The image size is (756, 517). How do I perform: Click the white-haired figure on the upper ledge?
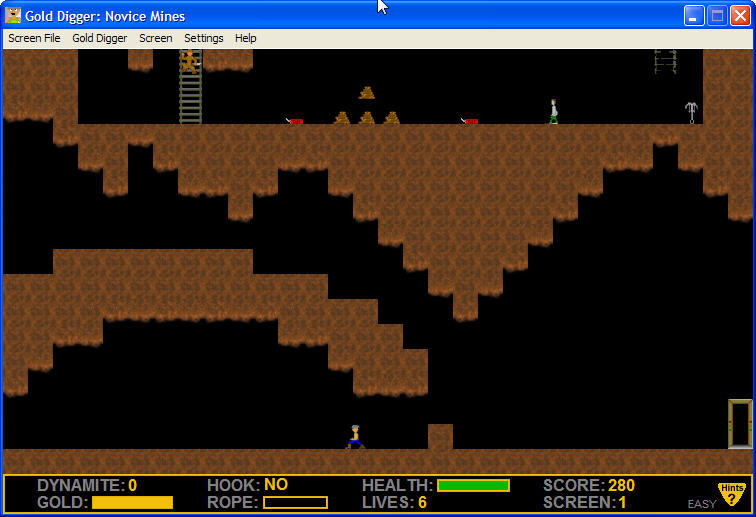(x=553, y=112)
